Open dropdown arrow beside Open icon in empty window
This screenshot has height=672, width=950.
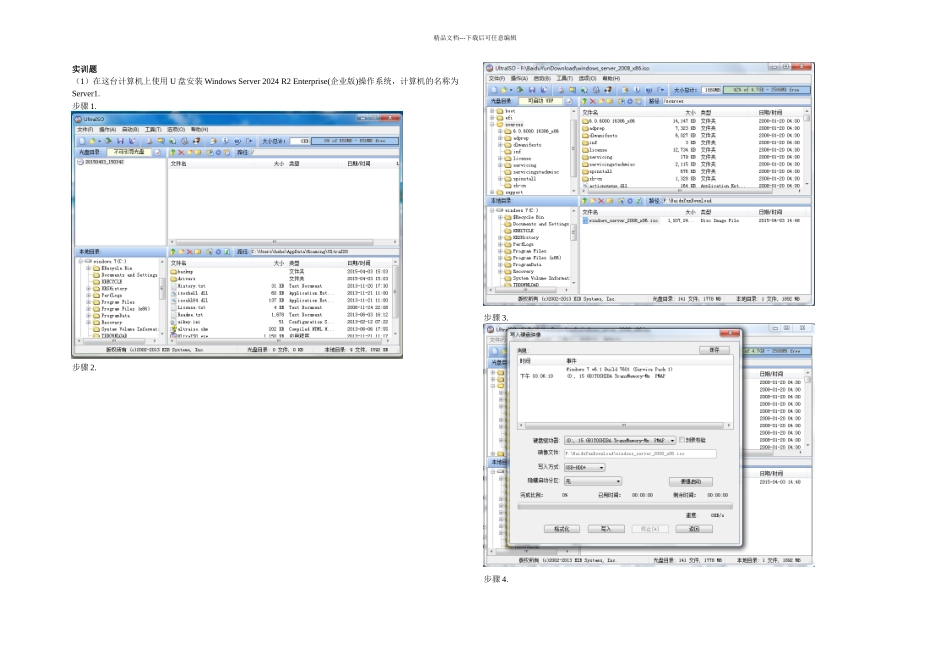click(99, 141)
